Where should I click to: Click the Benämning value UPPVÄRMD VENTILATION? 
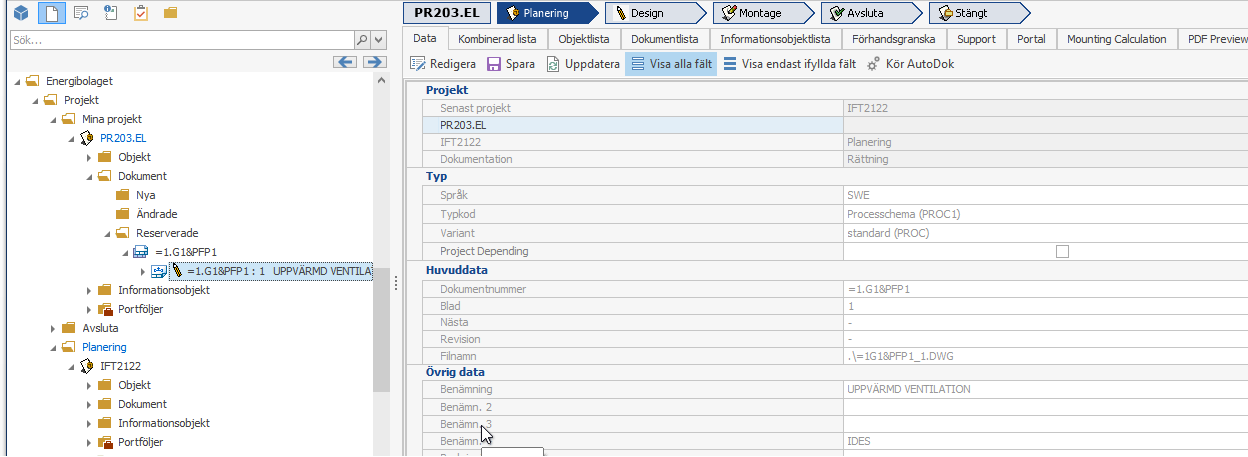[908, 389]
